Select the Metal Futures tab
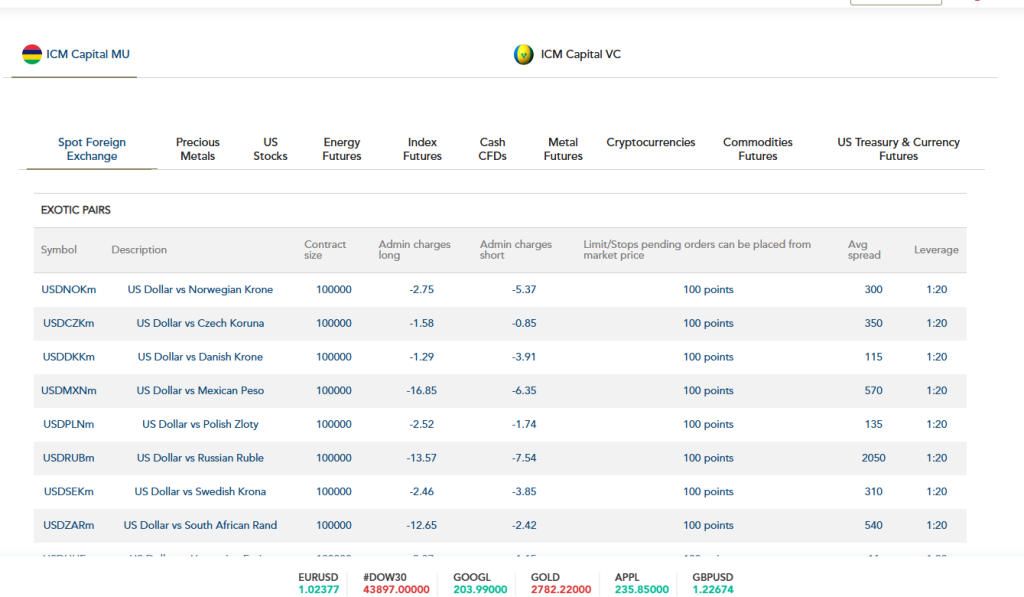The height and width of the screenshot is (597, 1024). pos(563,149)
